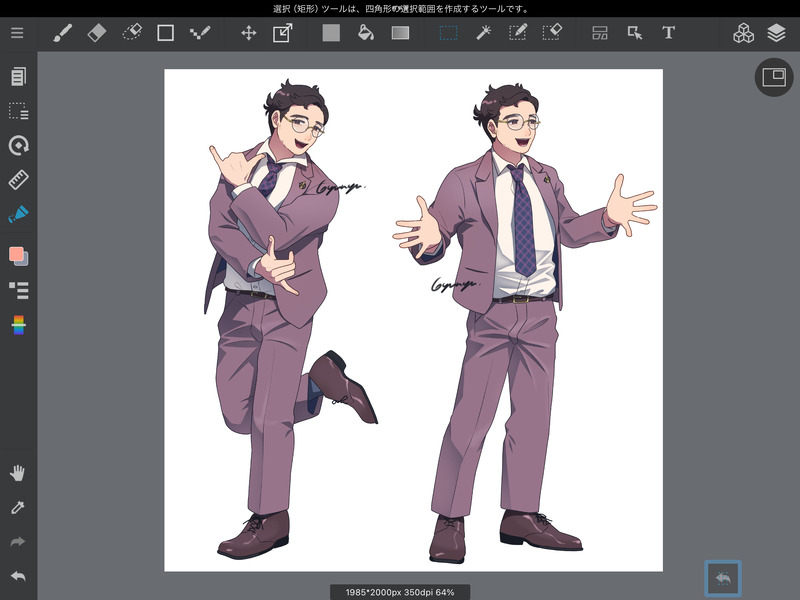The height and width of the screenshot is (600, 800).
Task: Toggle the brush pen panel
Action: point(18,214)
